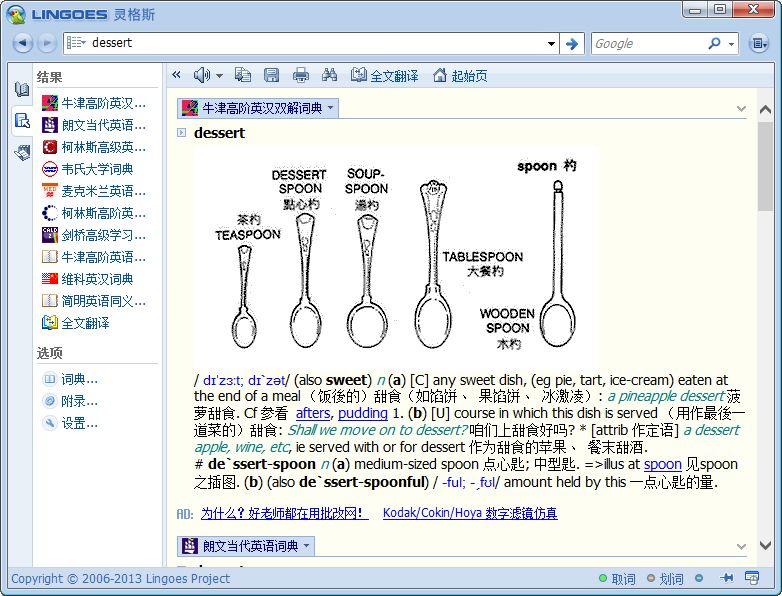Click the binoculars find icon
Viewport: 782px width, 596px height.
click(329, 75)
